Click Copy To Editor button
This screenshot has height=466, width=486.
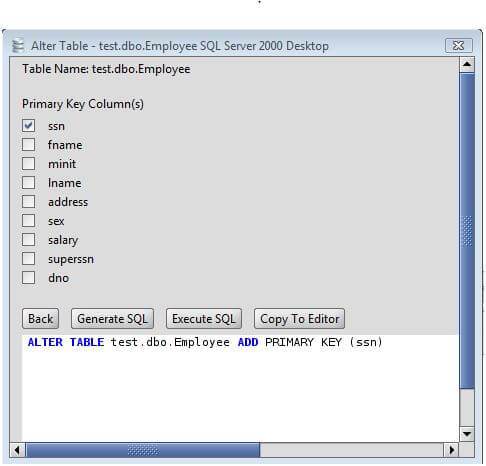click(x=299, y=319)
